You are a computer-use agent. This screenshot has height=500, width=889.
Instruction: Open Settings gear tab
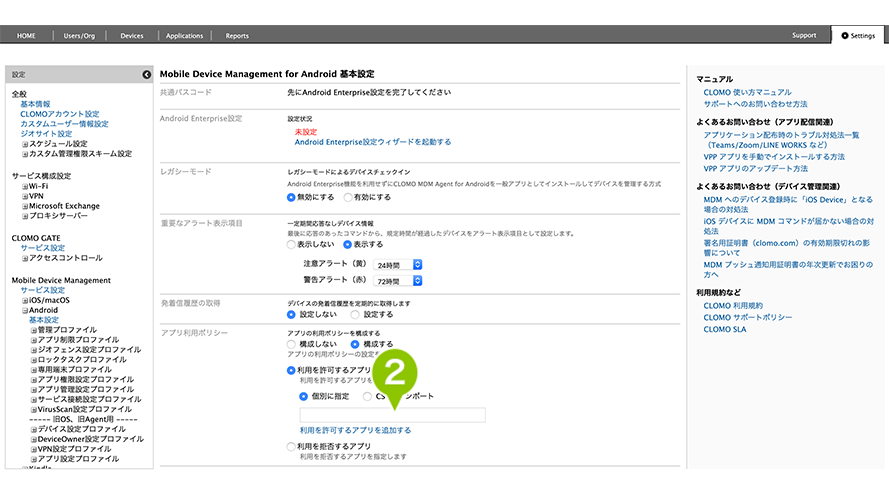pyautogui.click(x=858, y=35)
